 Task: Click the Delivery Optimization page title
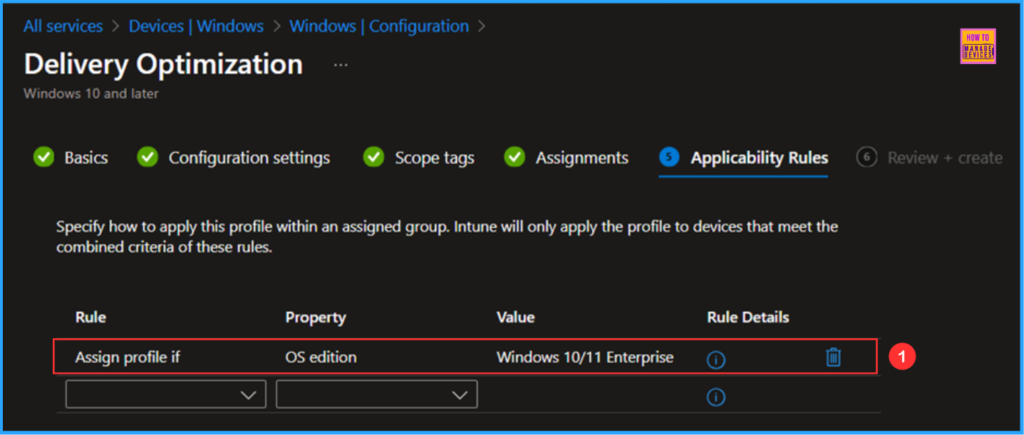point(163,65)
